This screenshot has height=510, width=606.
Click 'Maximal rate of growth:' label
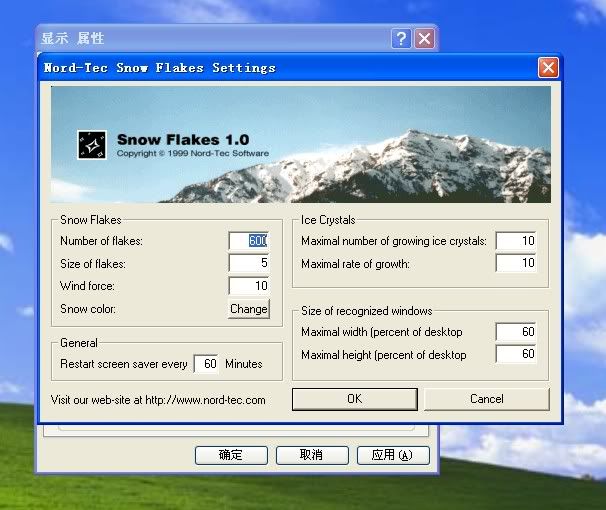point(355,264)
